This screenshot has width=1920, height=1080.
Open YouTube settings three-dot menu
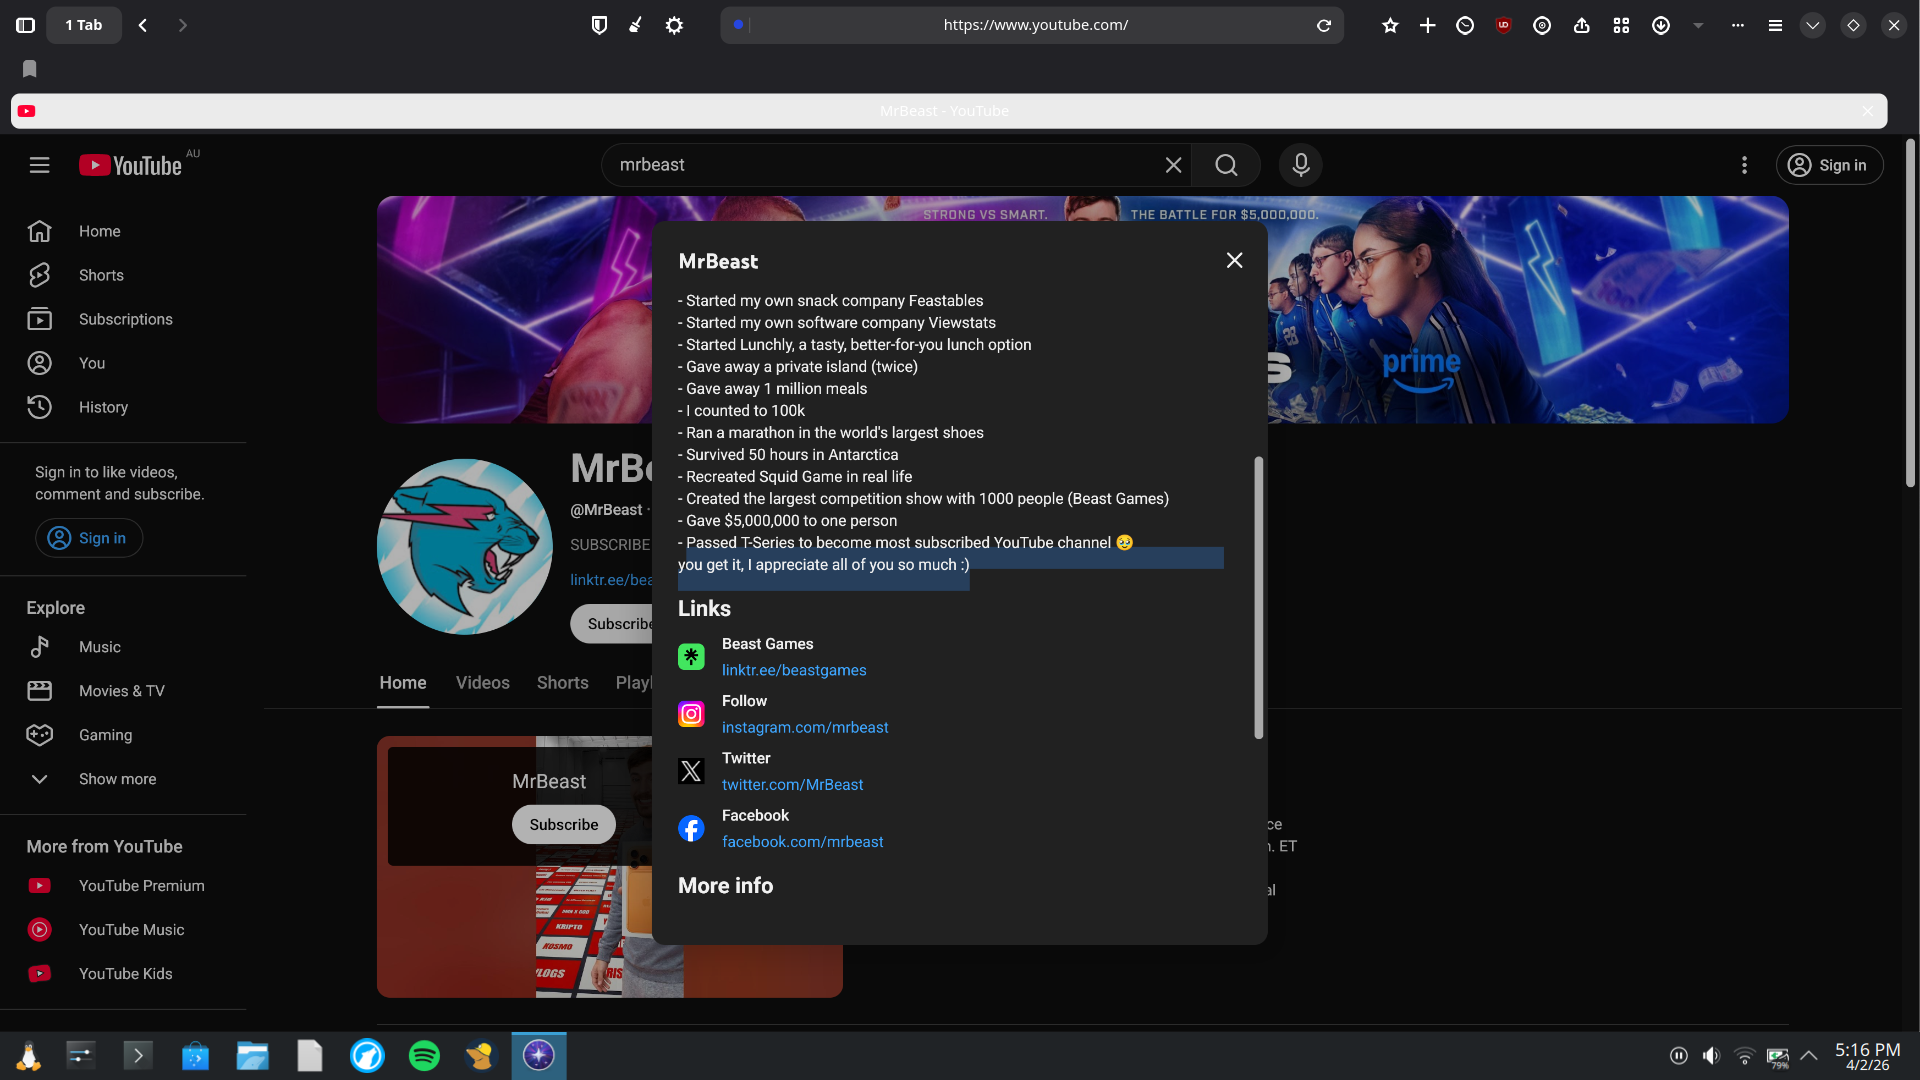(1744, 165)
